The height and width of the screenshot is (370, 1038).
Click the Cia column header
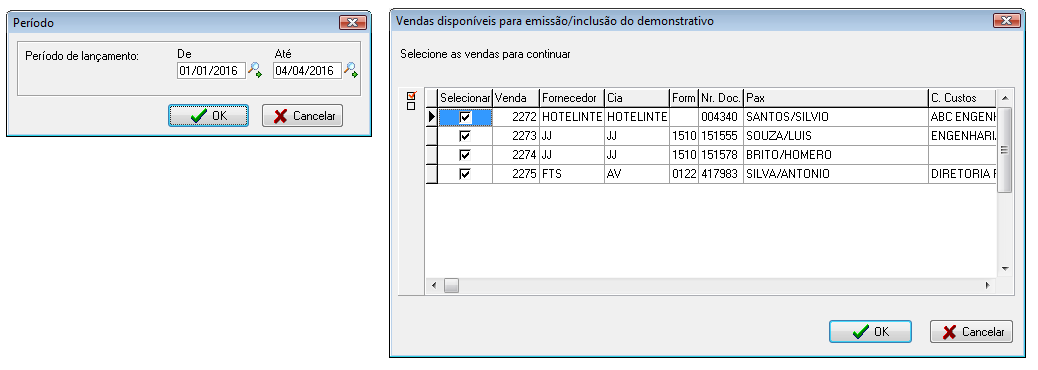[636, 98]
